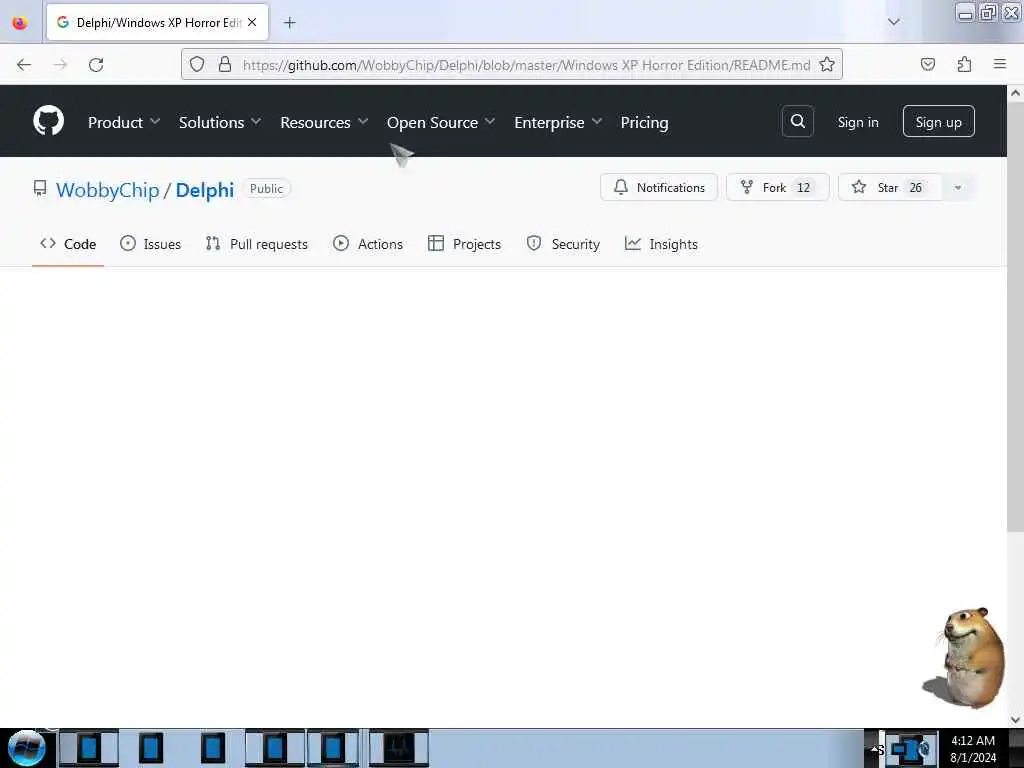Click Sign in

pos(858,122)
